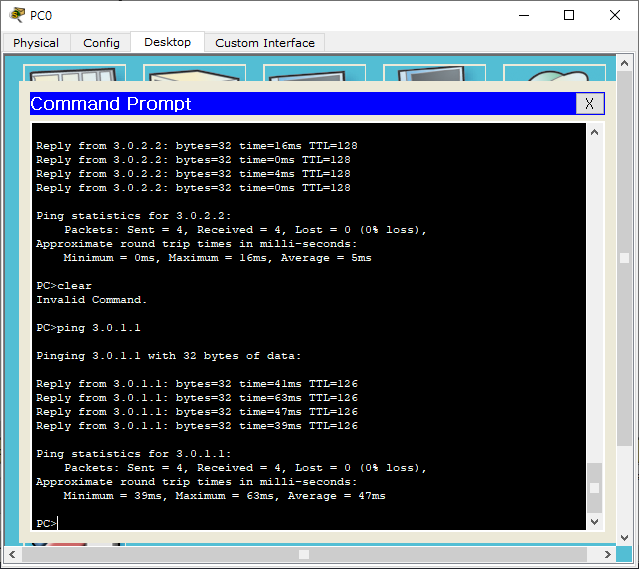Click horizontal scrollbar left arrow
This screenshot has height=569, width=639.
pos(12,554)
